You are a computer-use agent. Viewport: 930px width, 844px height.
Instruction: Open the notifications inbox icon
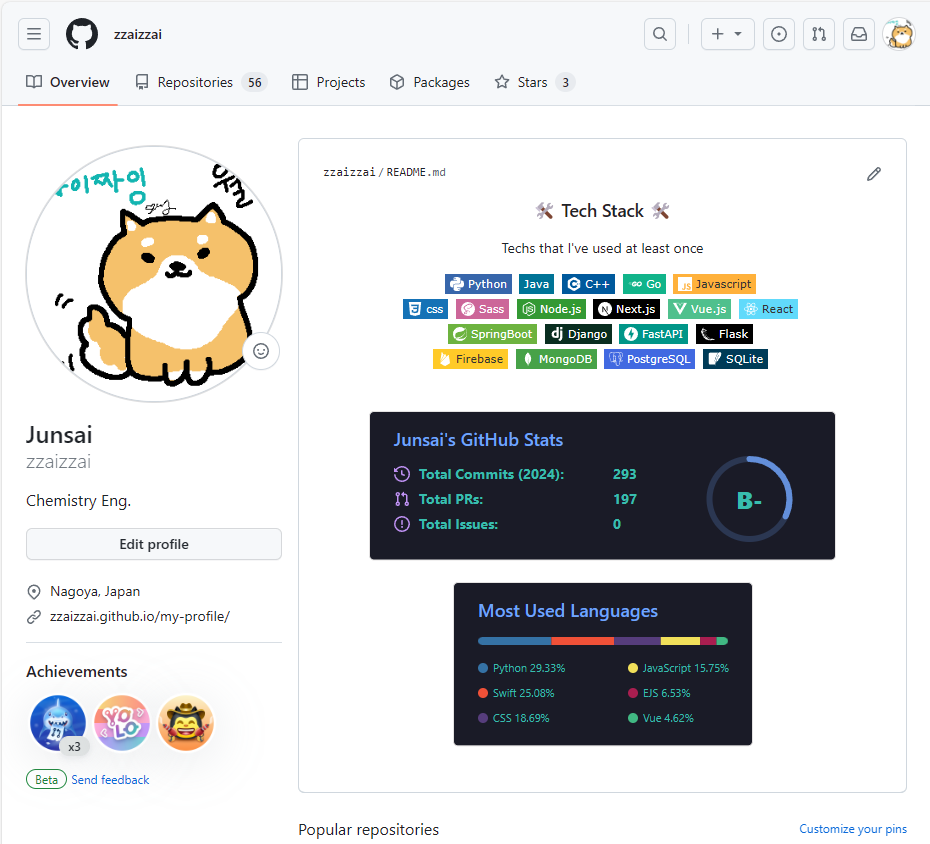859,34
